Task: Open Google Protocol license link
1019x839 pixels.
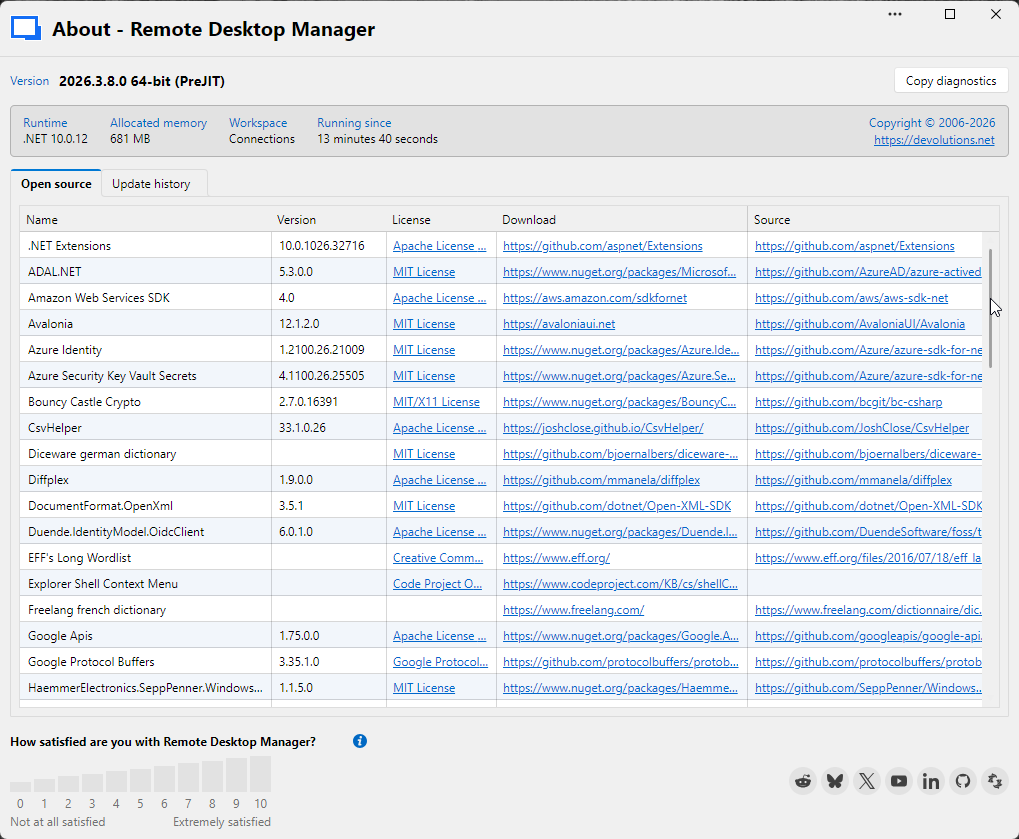Action: coord(440,662)
